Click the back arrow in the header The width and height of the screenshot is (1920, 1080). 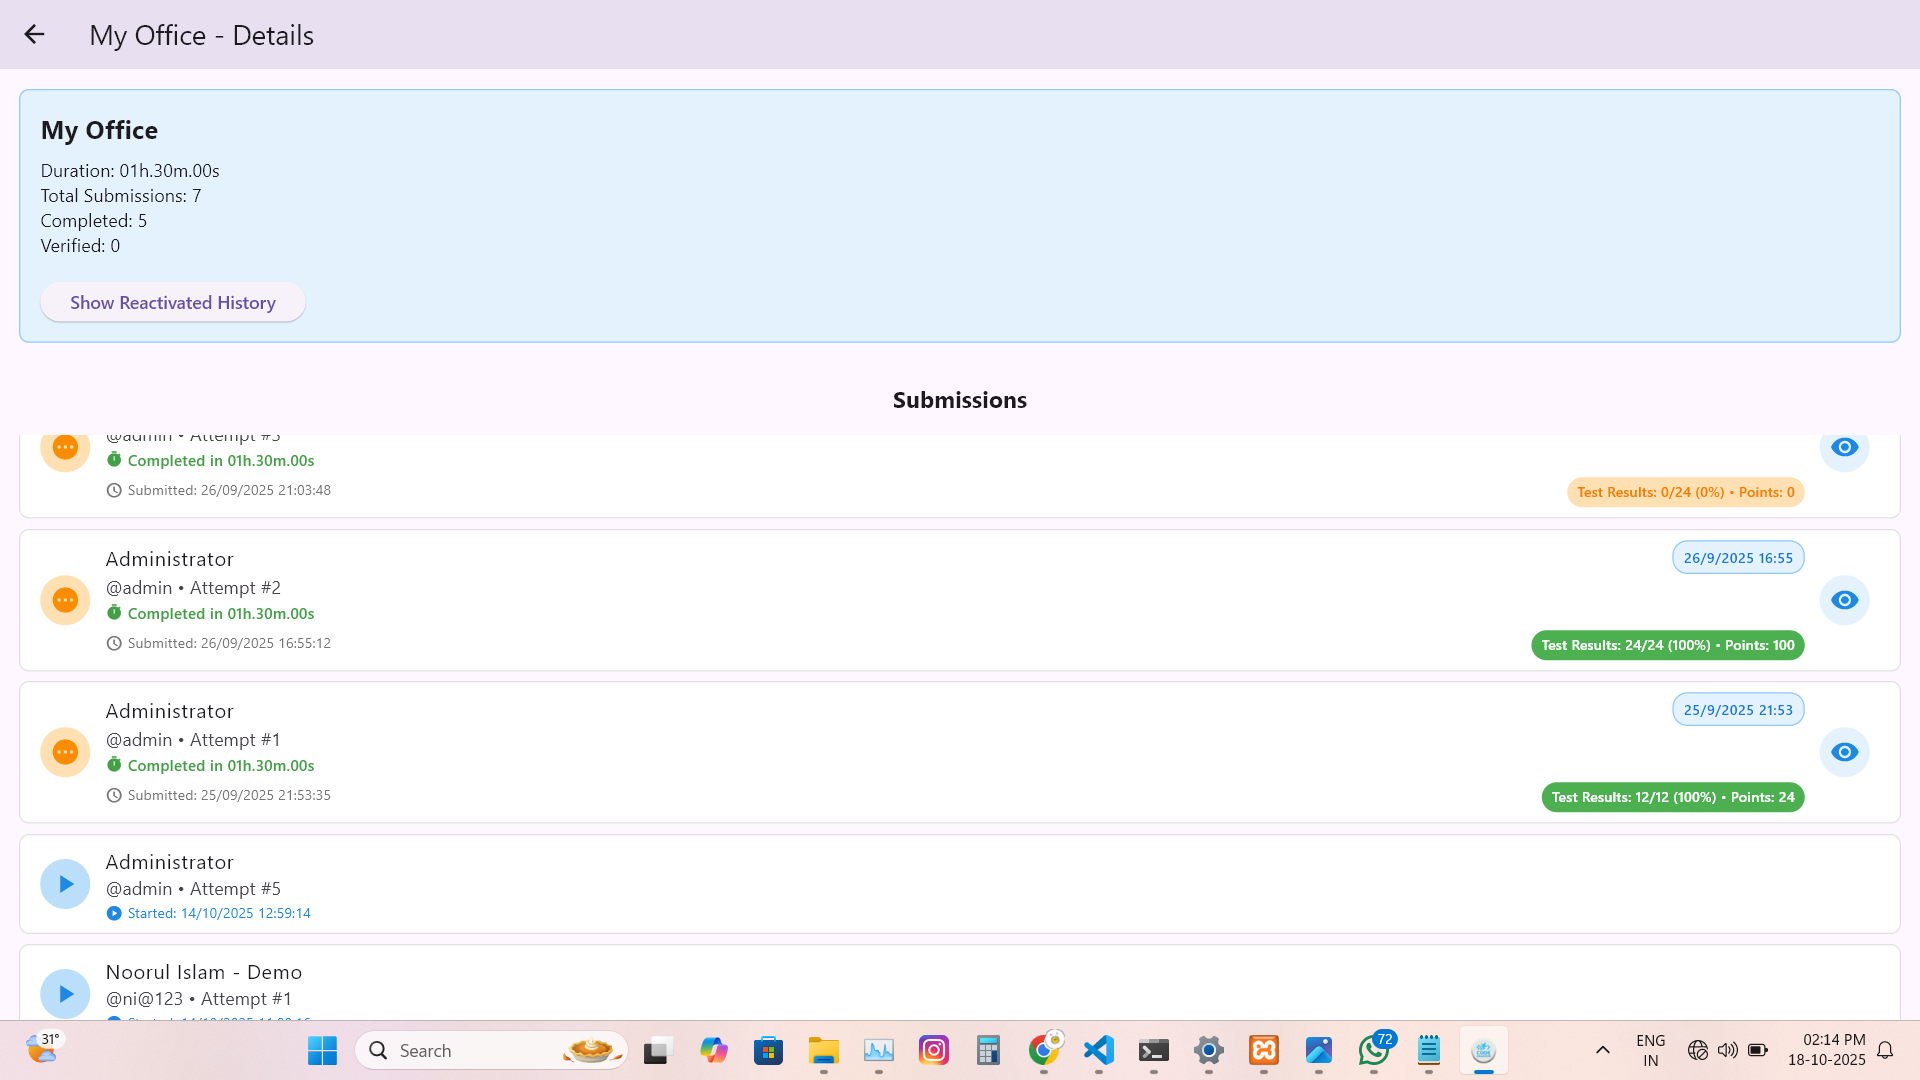click(35, 34)
